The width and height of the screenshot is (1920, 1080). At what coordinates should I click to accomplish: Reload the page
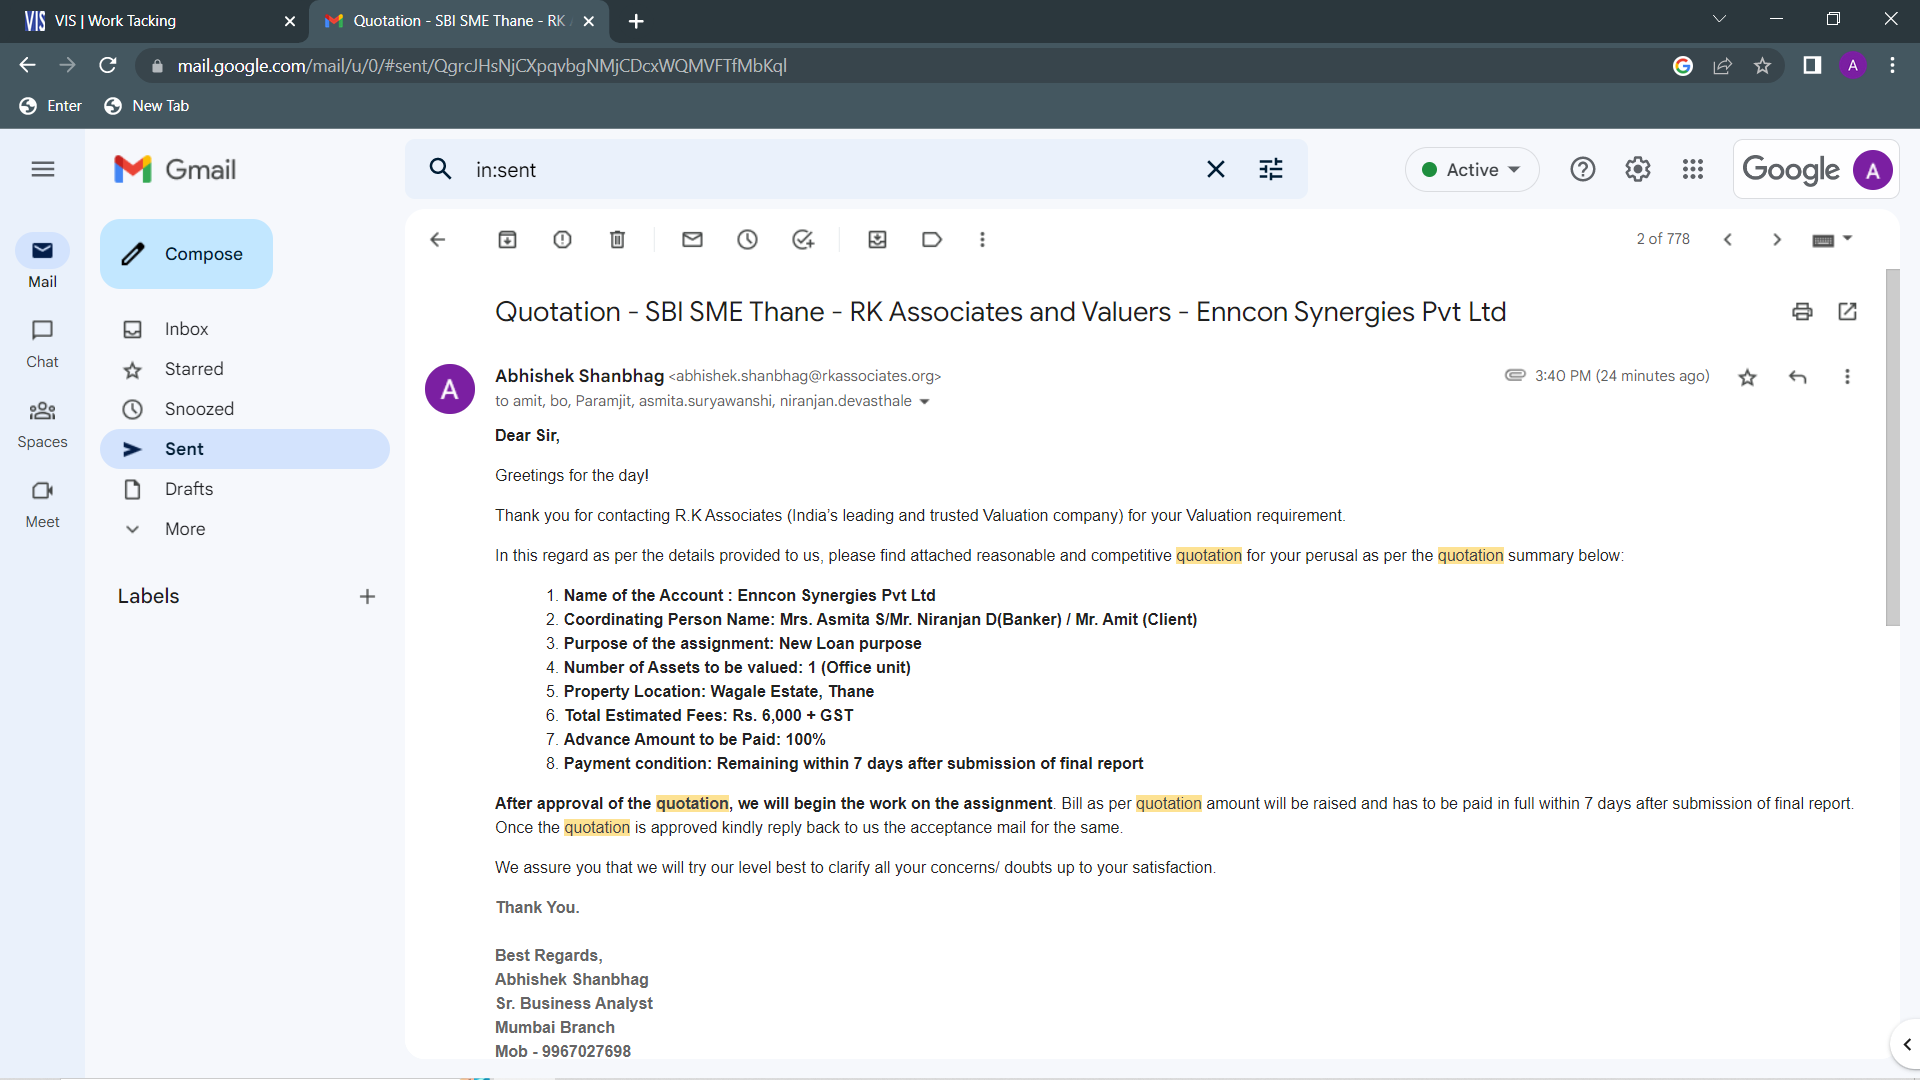[x=108, y=65]
